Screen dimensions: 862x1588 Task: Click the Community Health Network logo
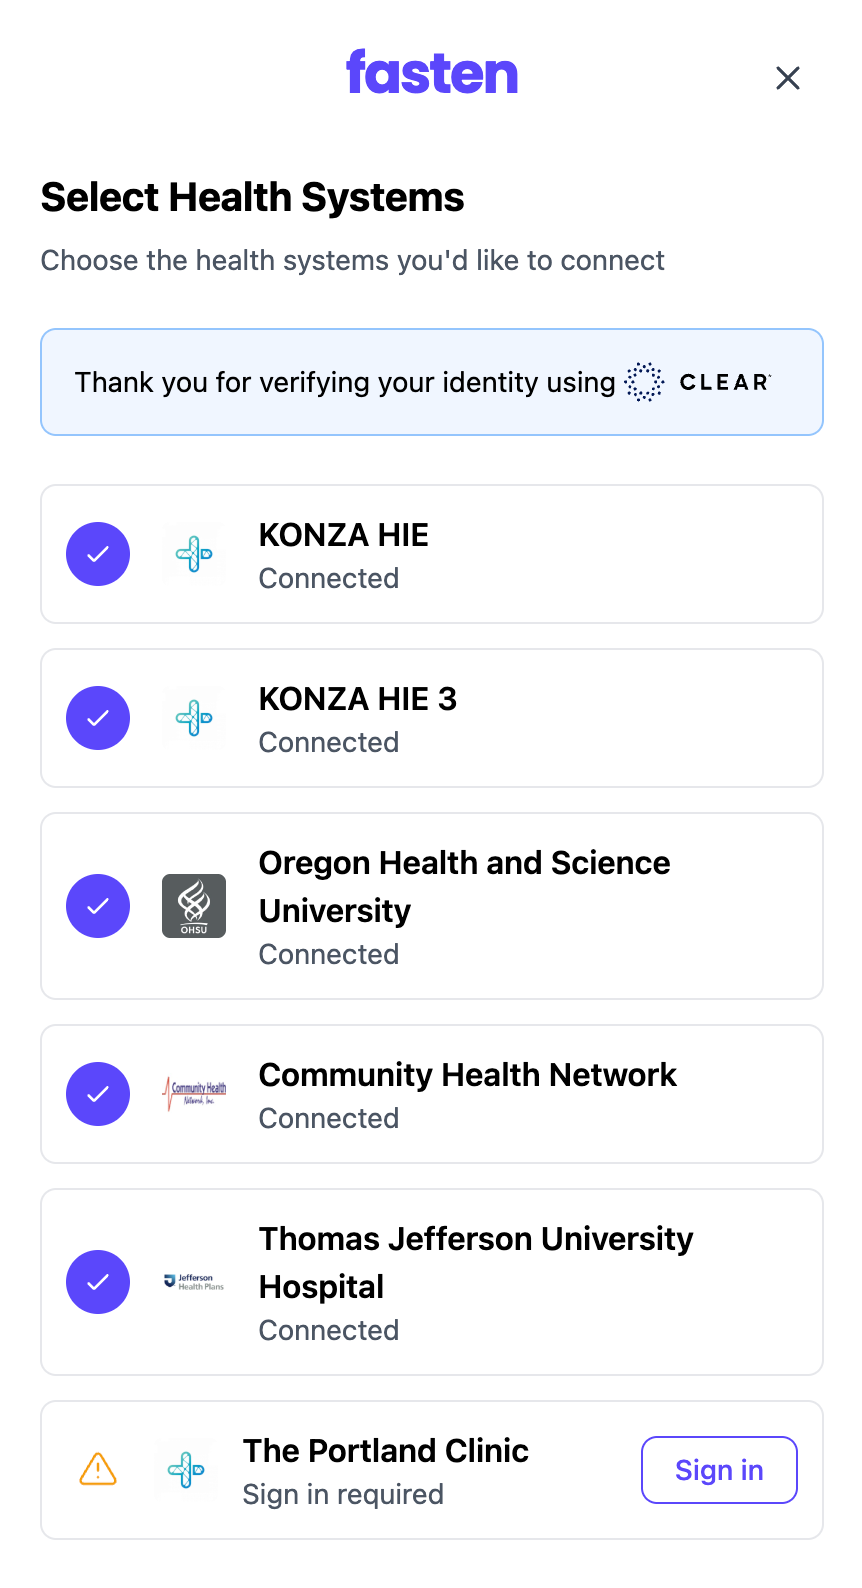click(194, 1094)
